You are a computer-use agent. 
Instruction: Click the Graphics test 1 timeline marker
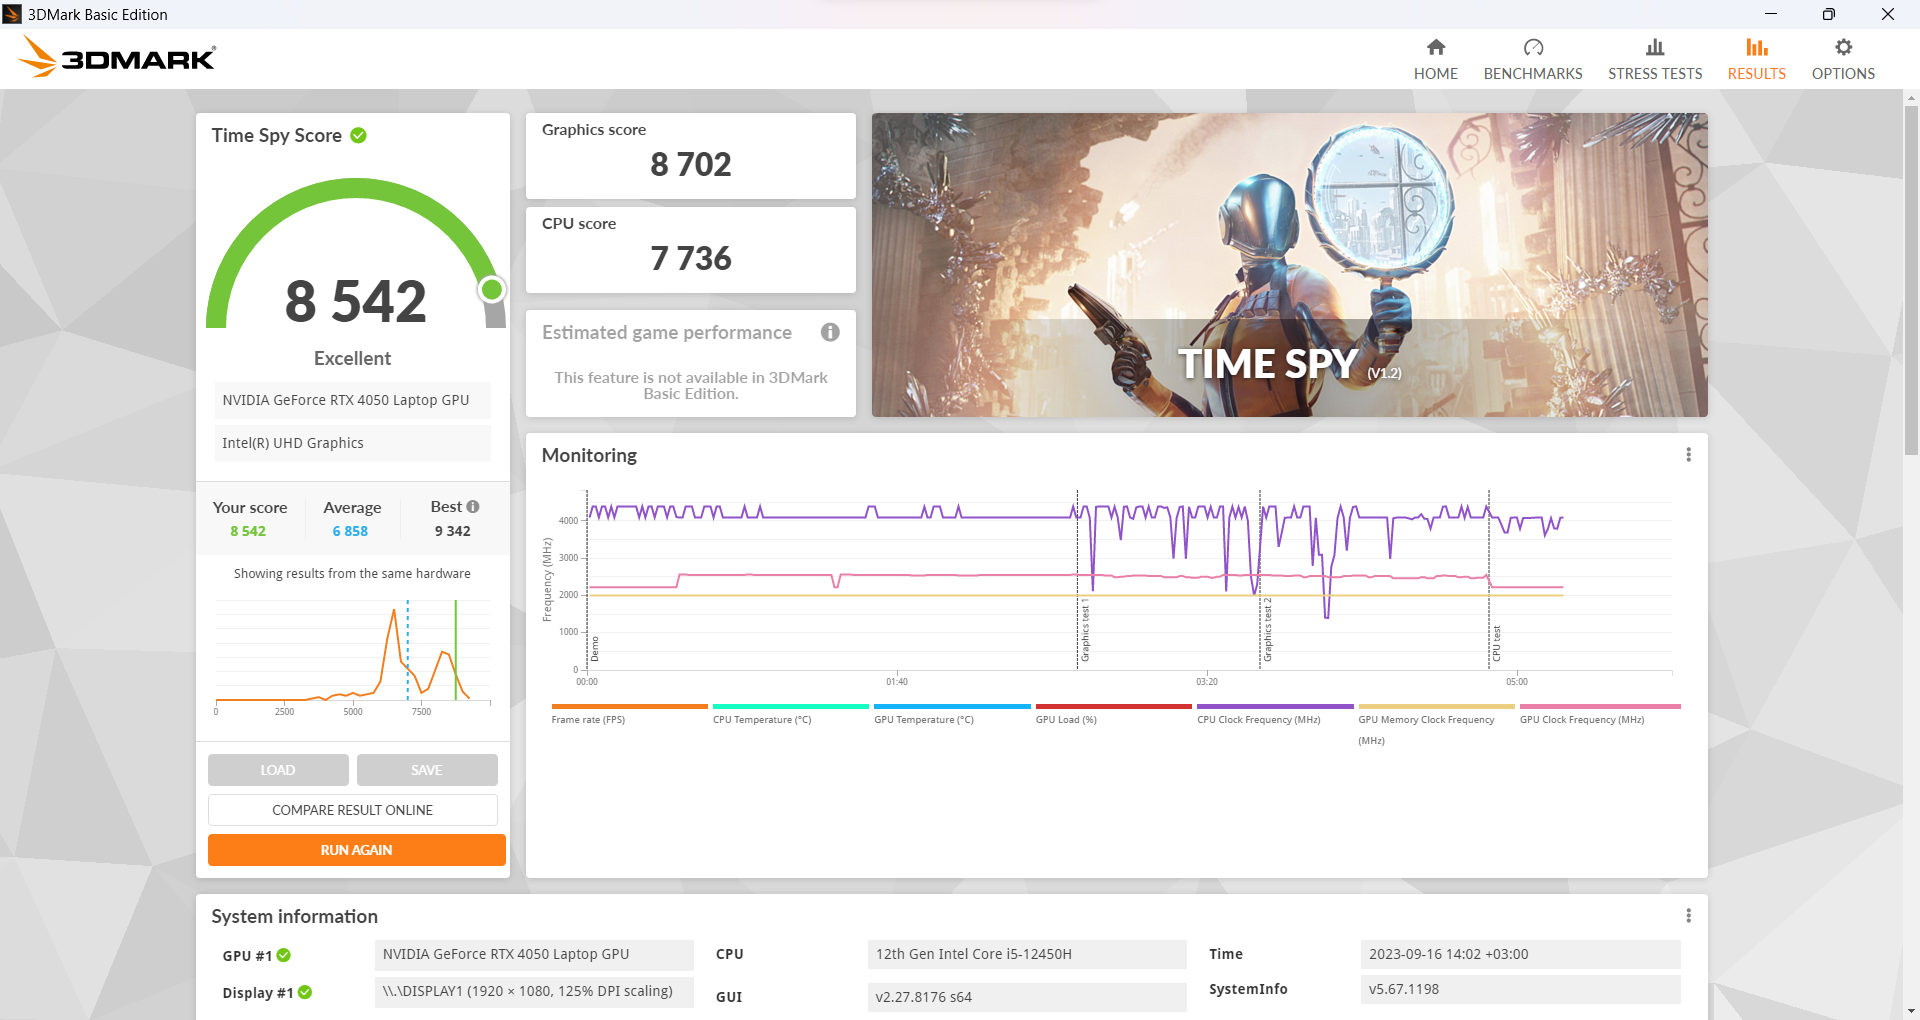tap(1085, 632)
